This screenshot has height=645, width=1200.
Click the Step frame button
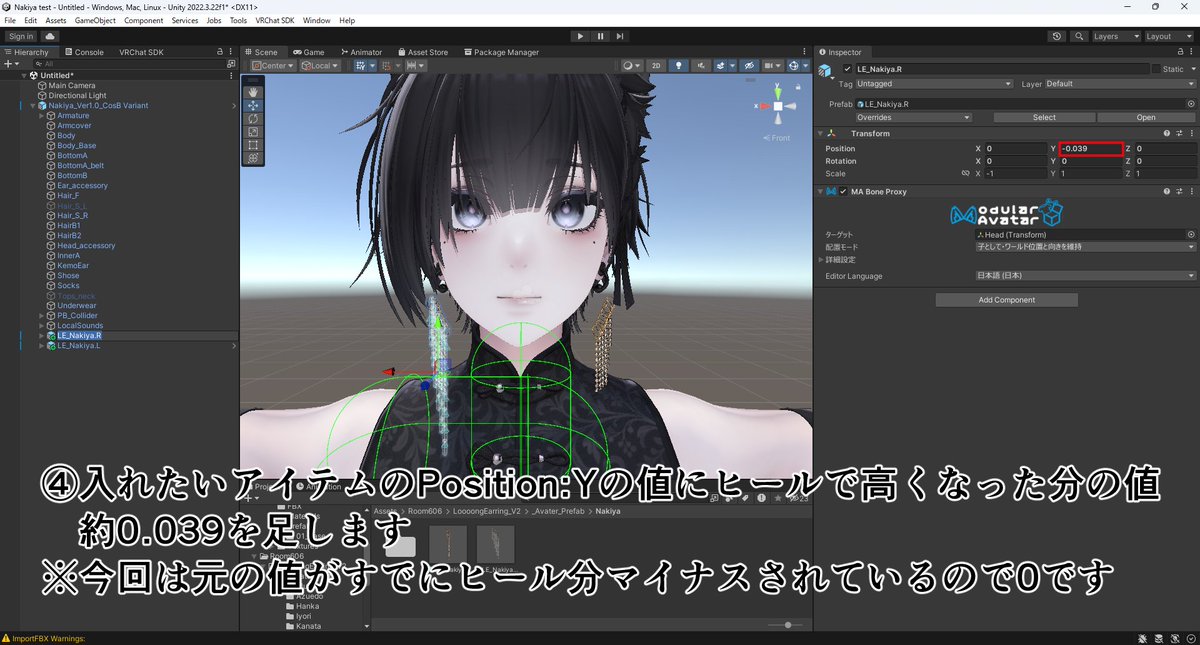622,36
